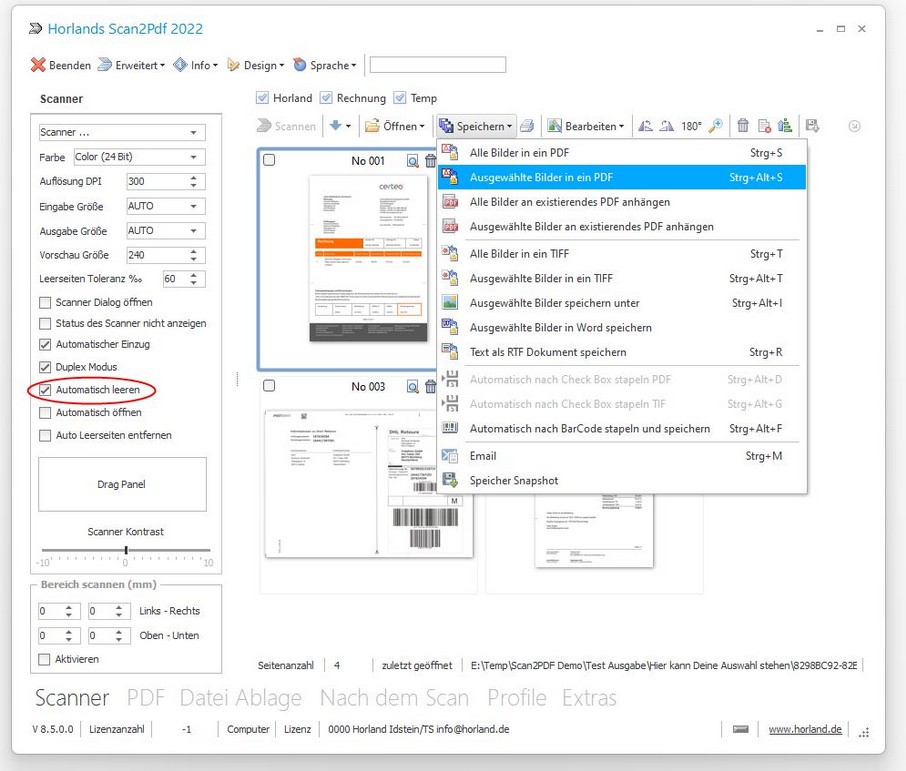Click thumbnail of page No 001

tap(369, 258)
